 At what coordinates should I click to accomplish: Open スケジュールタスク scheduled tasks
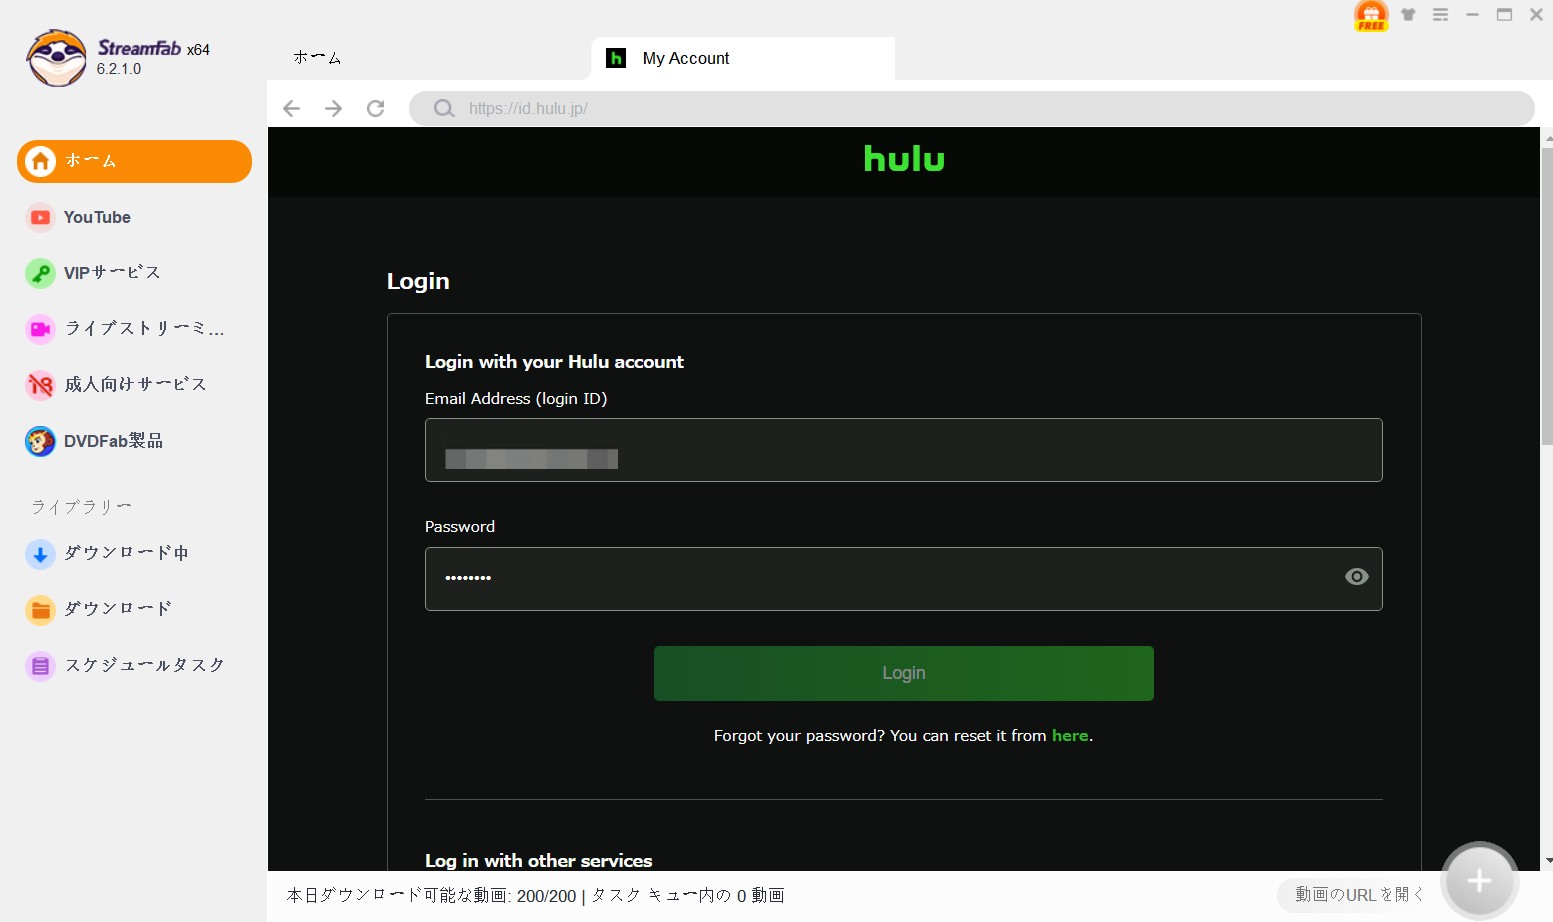click(x=134, y=665)
